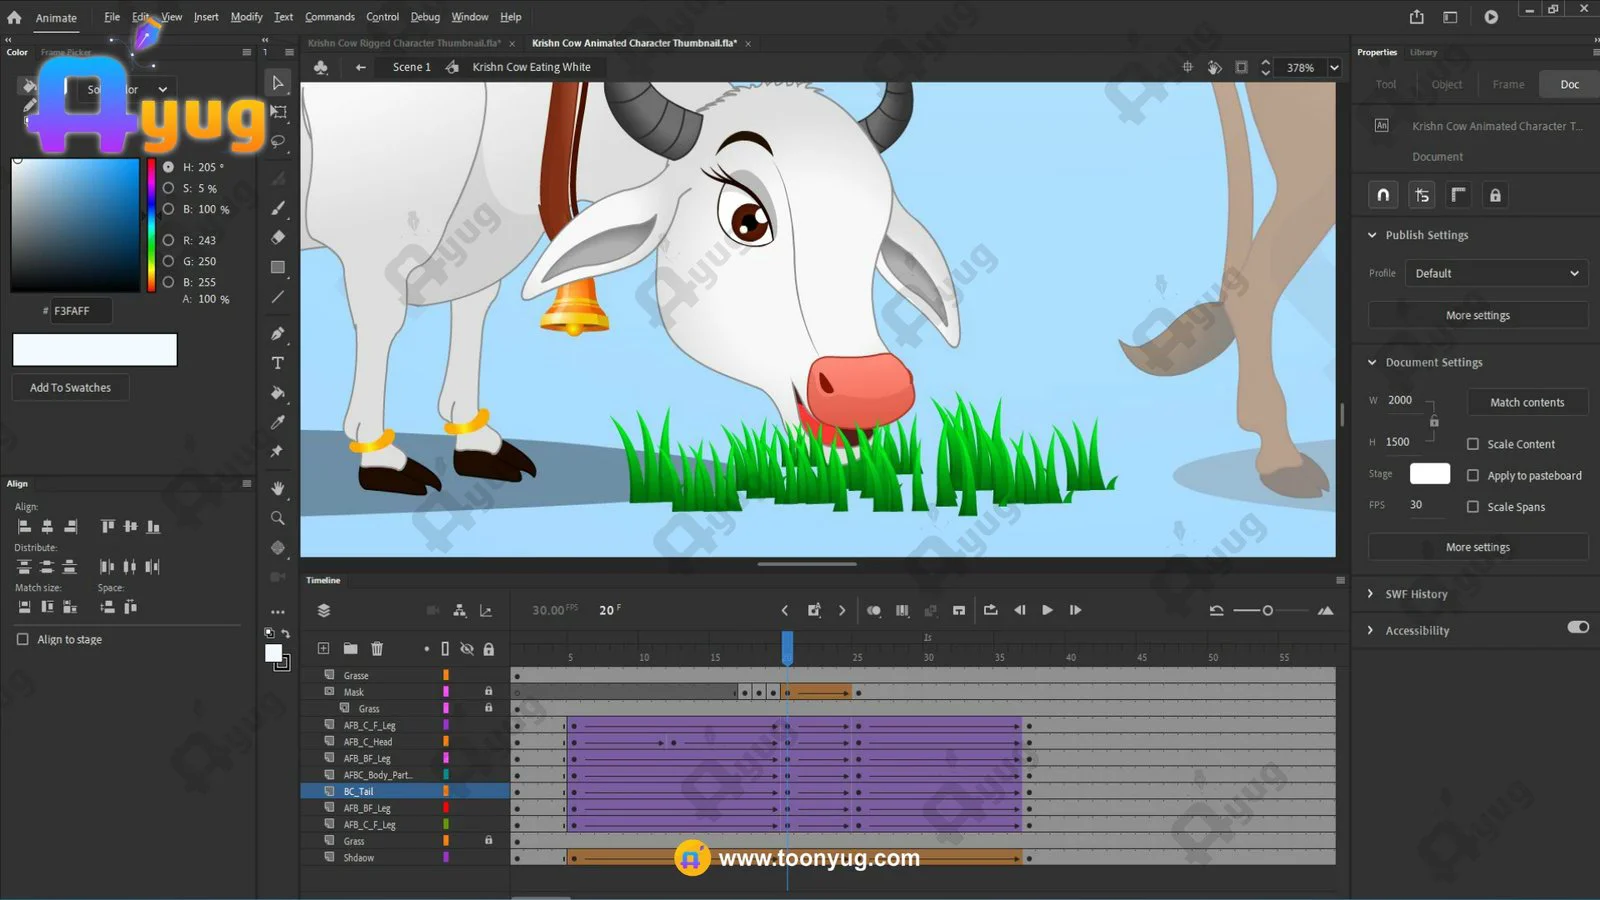Viewport: 1600px width, 900px height.
Task: Click the white Stage color swatch
Action: (x=1429, y=474)
